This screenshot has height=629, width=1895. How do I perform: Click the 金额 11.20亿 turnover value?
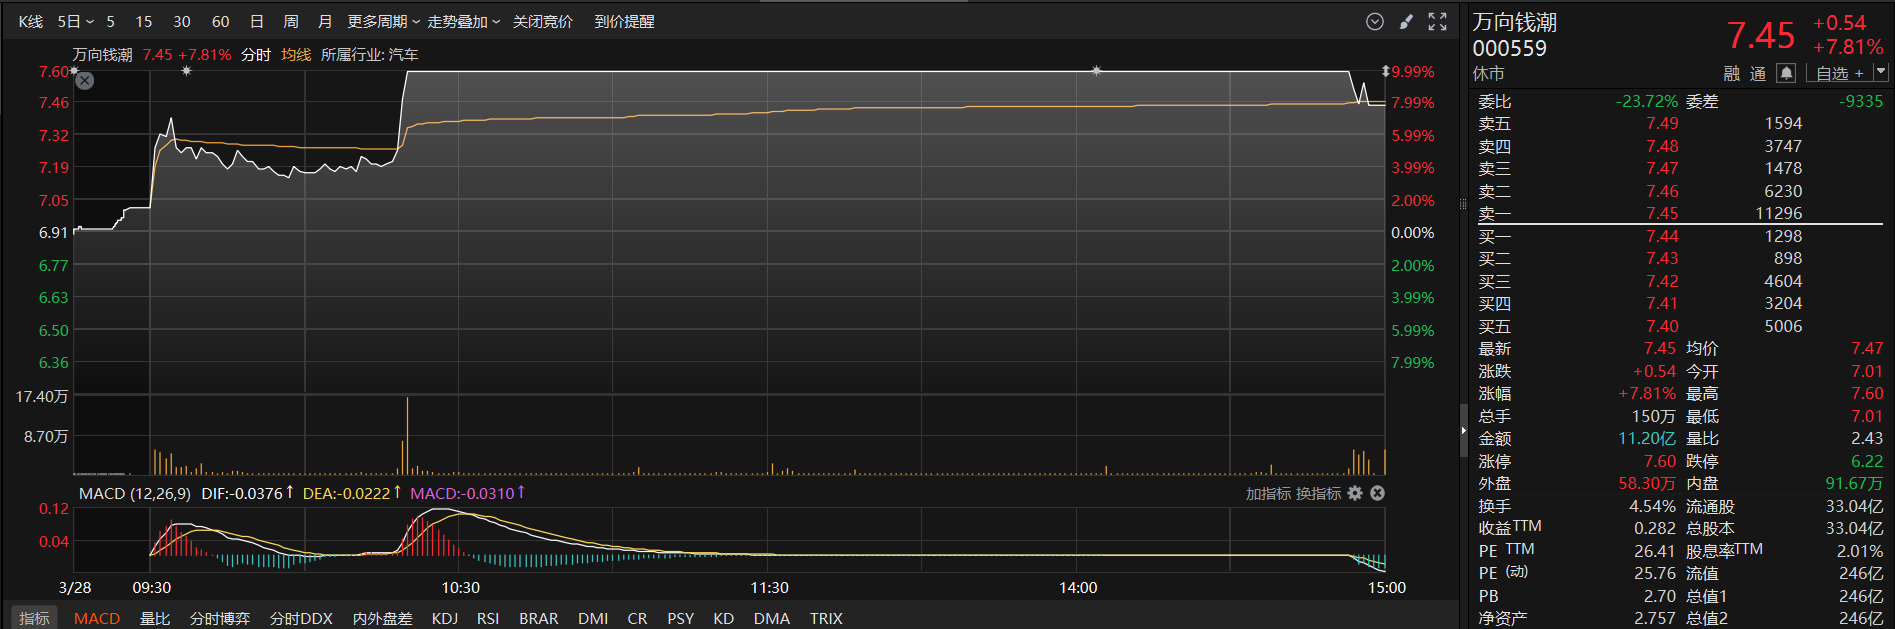pyautogui.click(x=1647, y=438)
